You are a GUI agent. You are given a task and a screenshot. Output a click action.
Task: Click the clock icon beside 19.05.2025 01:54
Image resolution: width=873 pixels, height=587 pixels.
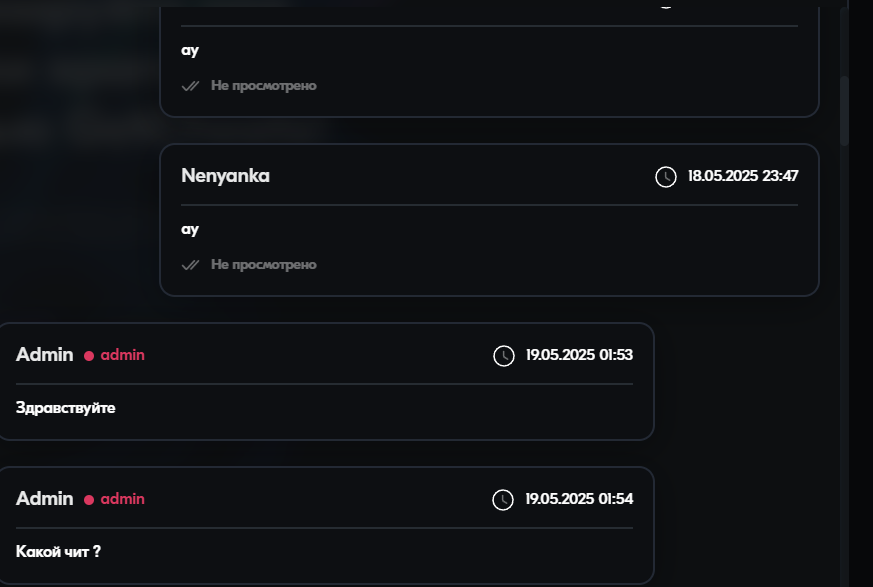pyautogui.click(x=503, y=499)
